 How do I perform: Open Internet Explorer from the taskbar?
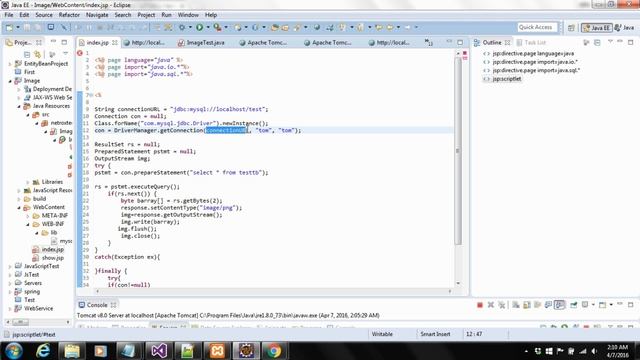[x=43, y=351]
